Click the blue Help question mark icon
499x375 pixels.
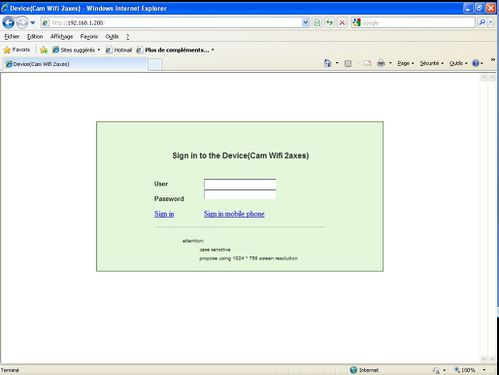pos(476,63)
